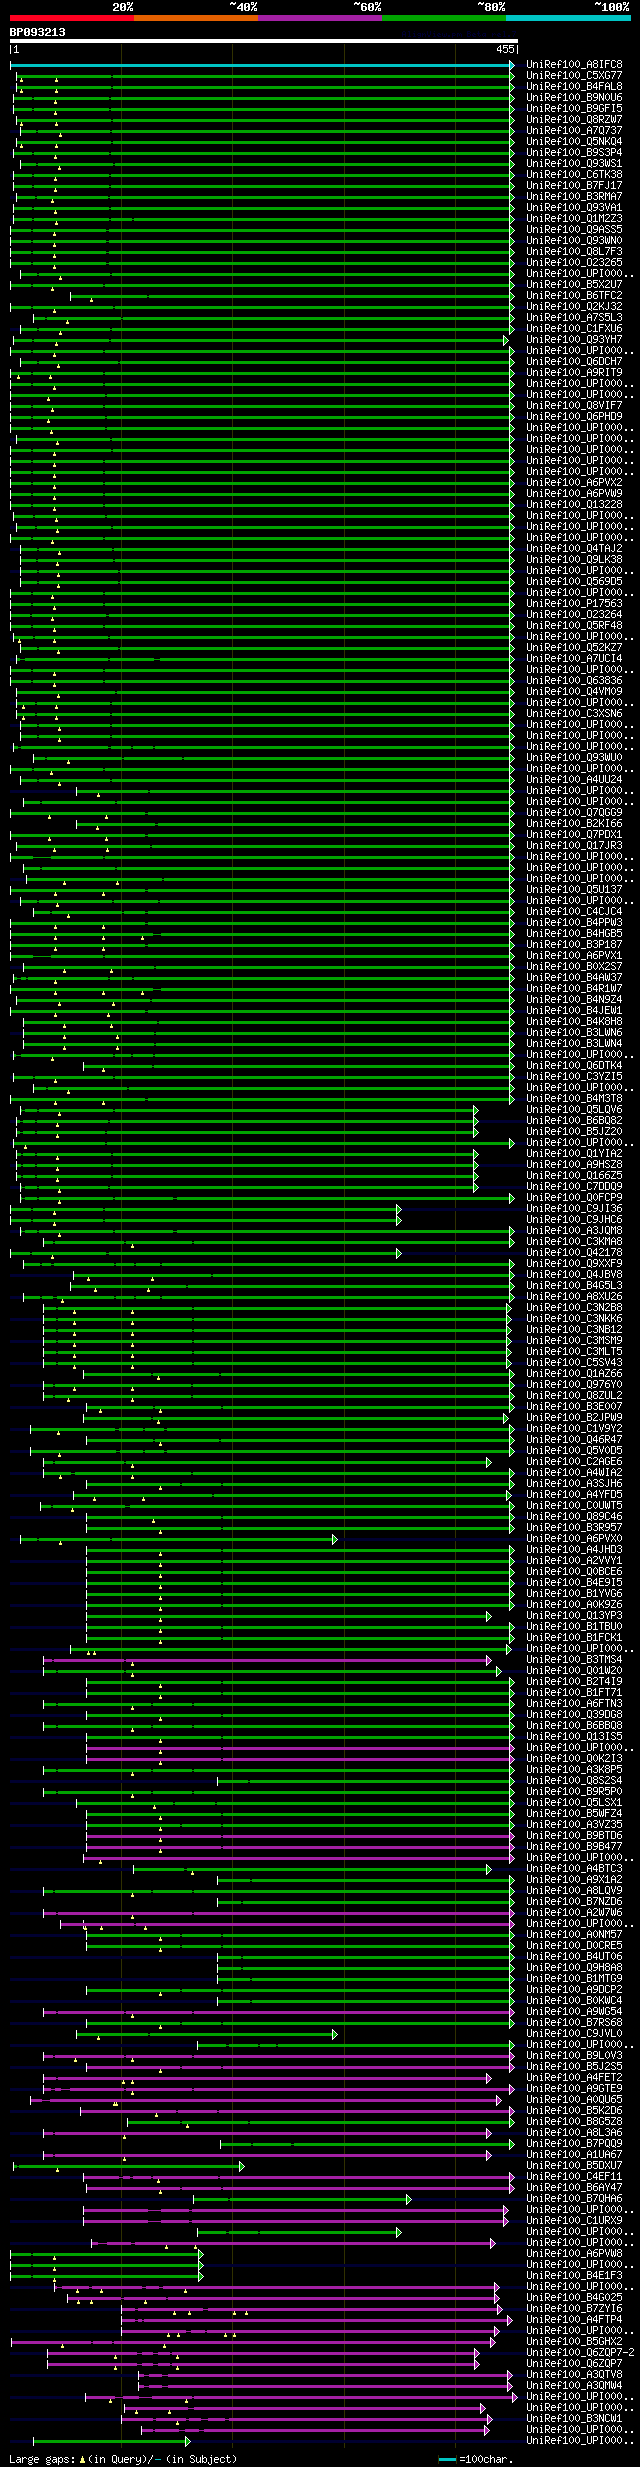
Task: Open hit UniRef100_Q8RZW7
Action: point(574,120)
